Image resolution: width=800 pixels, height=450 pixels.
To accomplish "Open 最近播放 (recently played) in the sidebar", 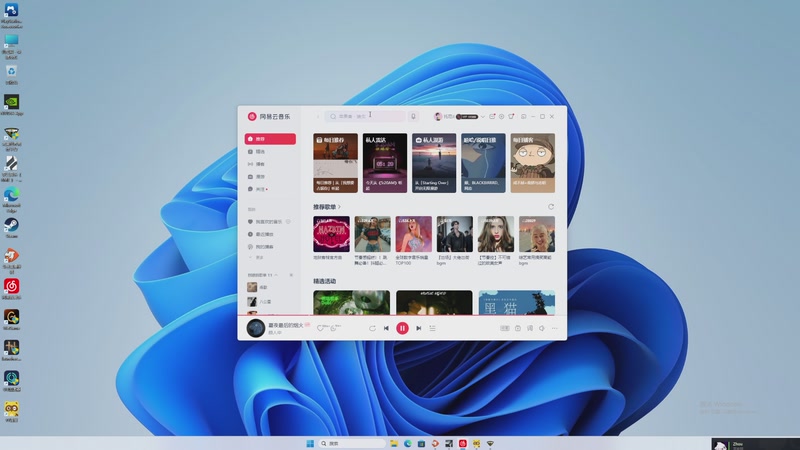I will click(x=270, y=234).
